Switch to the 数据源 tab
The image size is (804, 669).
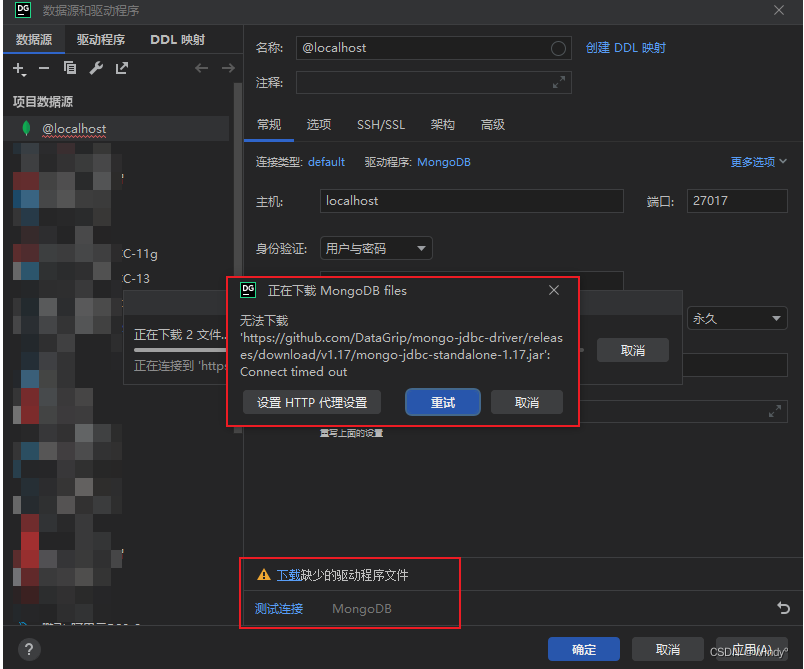(34, 39)
